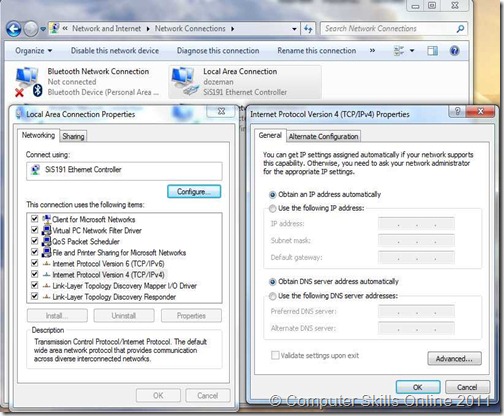The width and height of the screenshot is (504, 416).
Task: Click the greyed forward navigation arrow
Action: [31, 29]
